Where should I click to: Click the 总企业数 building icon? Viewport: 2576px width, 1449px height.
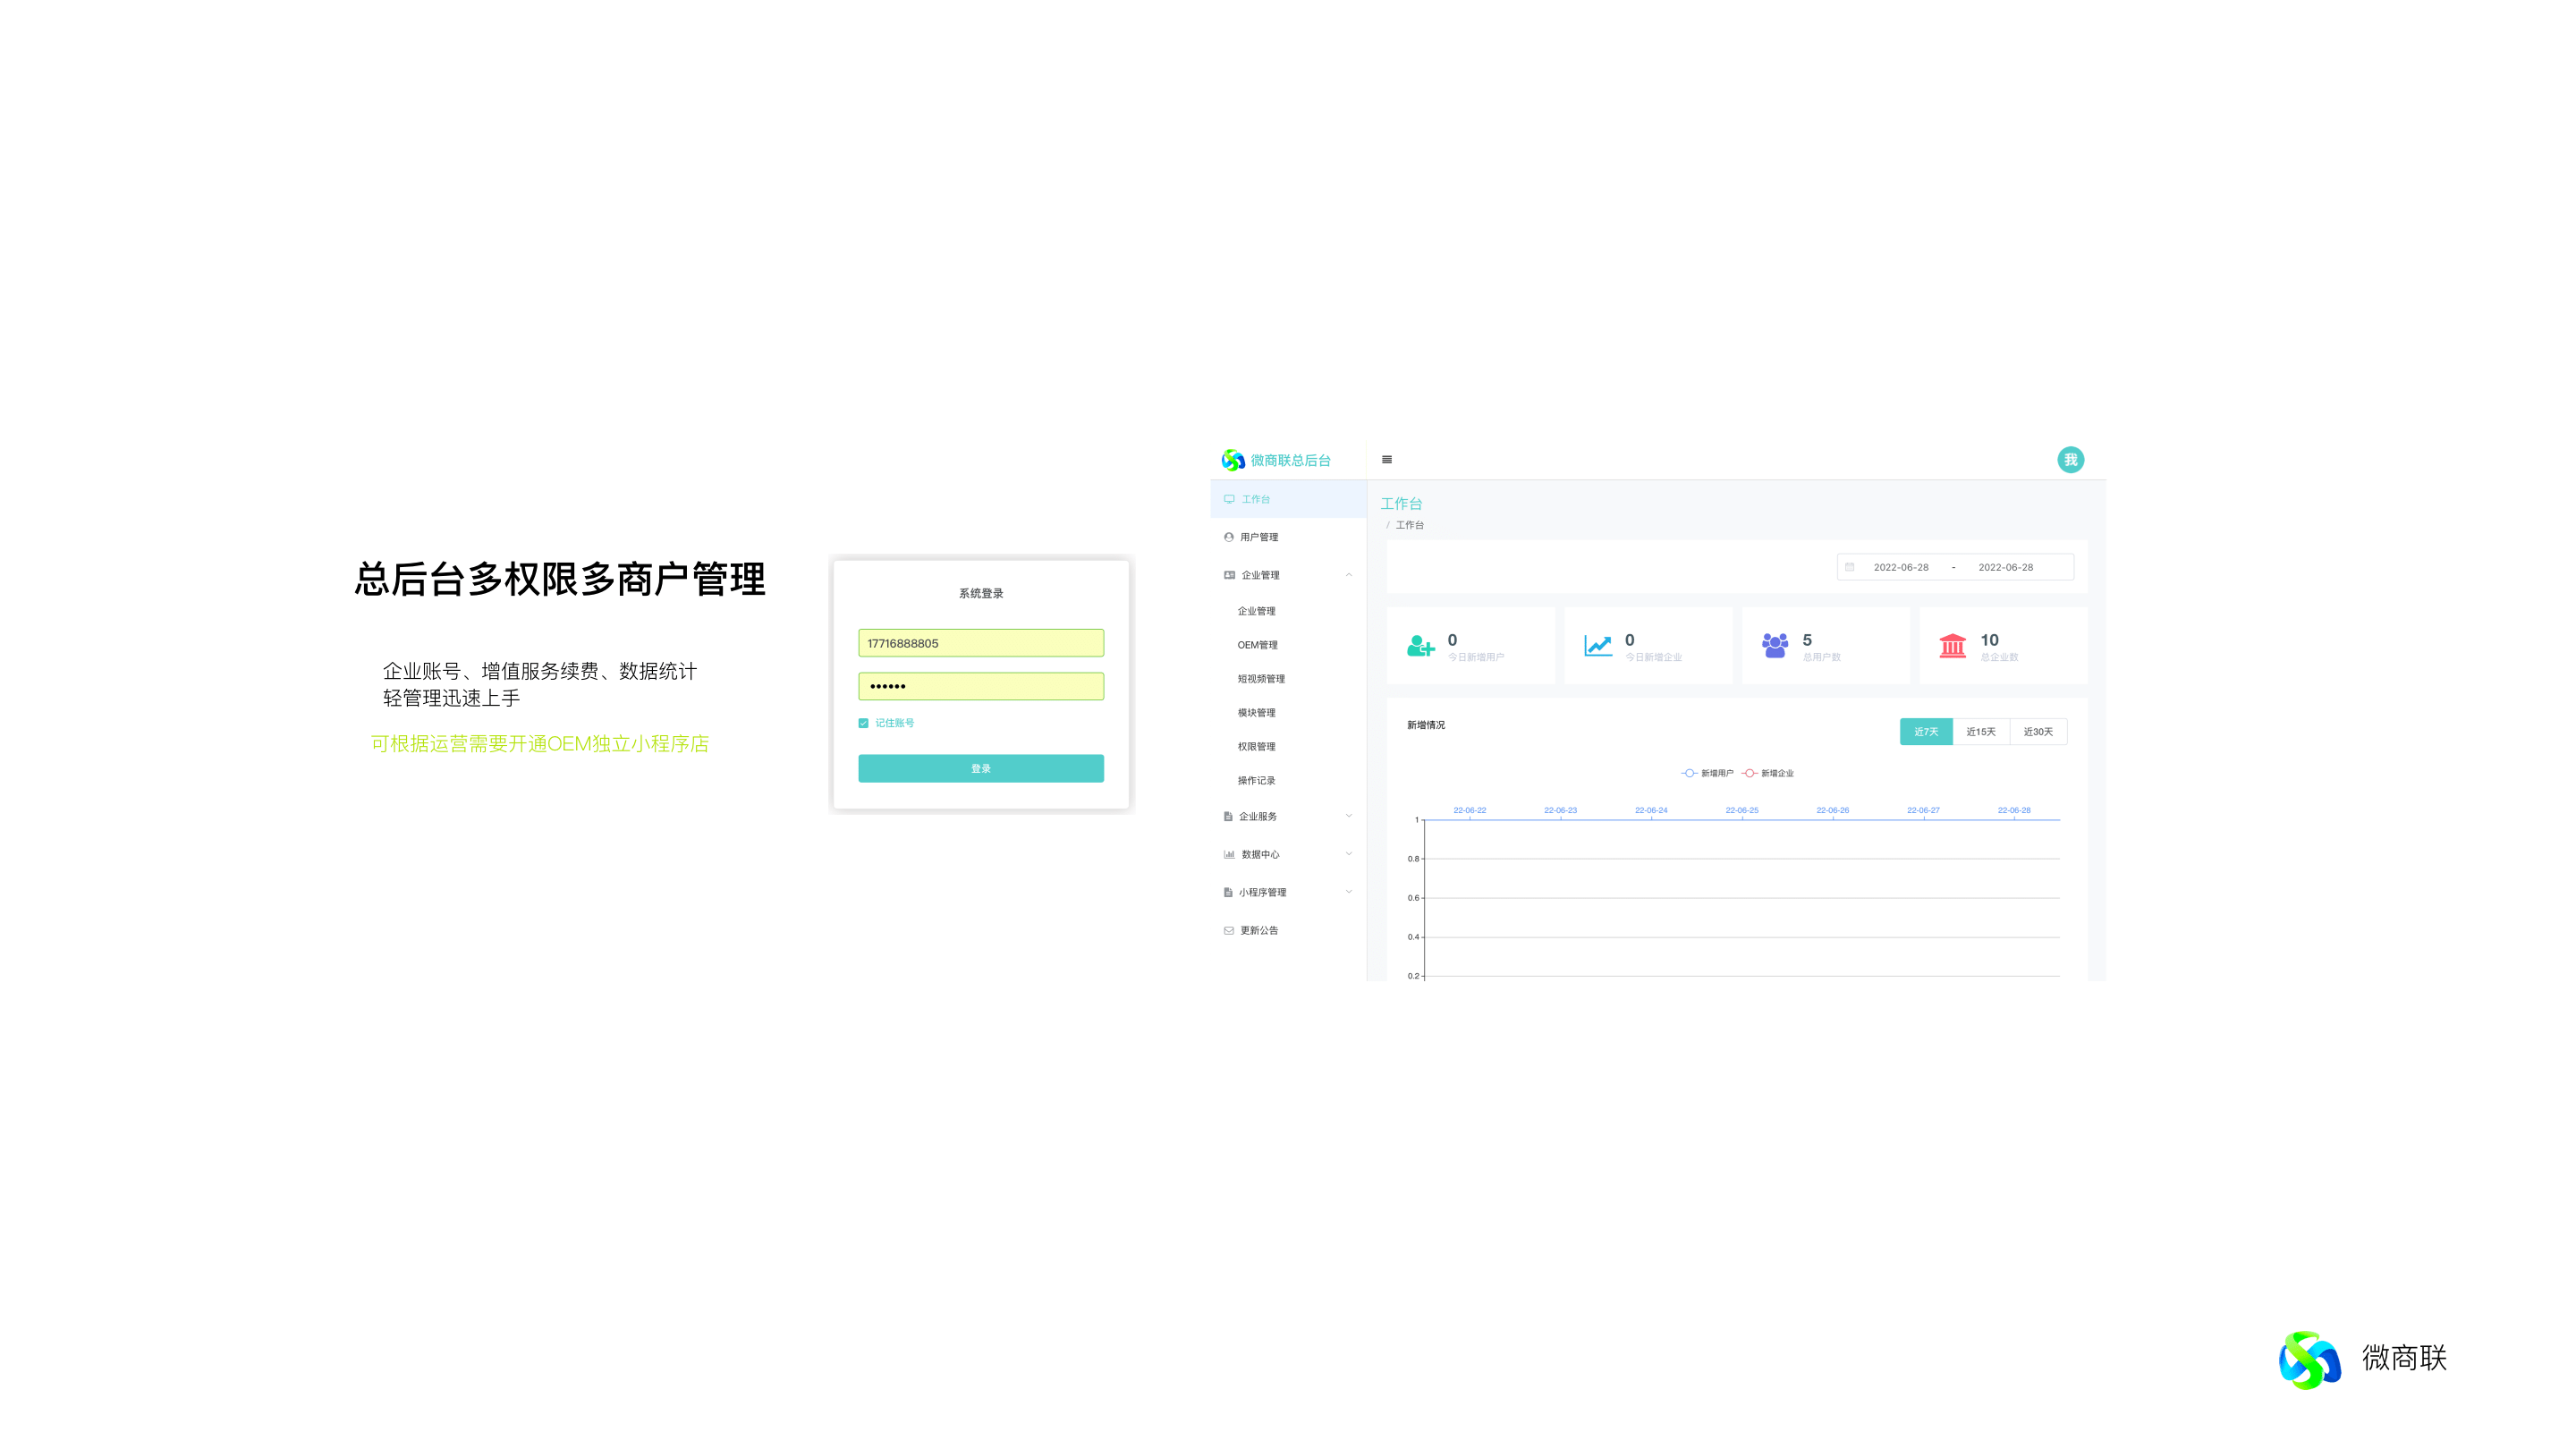pyautogui.click(x=1953, y=646)
